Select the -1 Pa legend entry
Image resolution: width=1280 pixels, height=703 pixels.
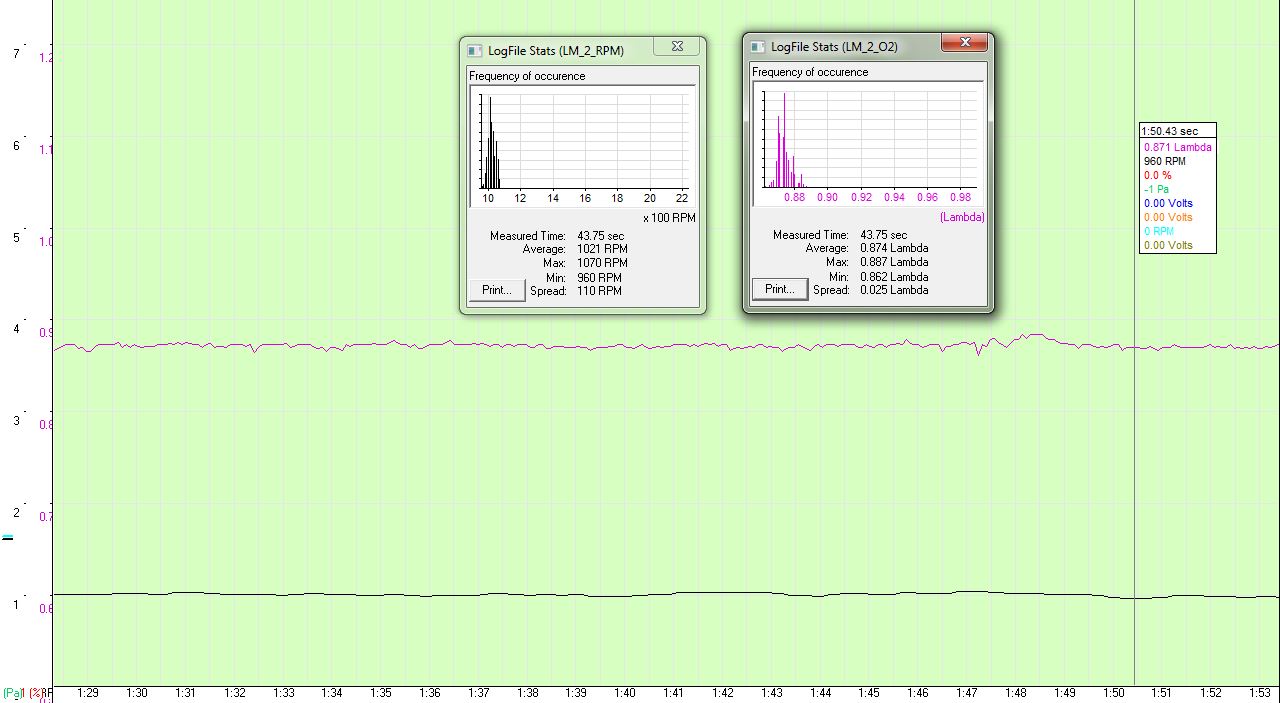point(1156,189)
